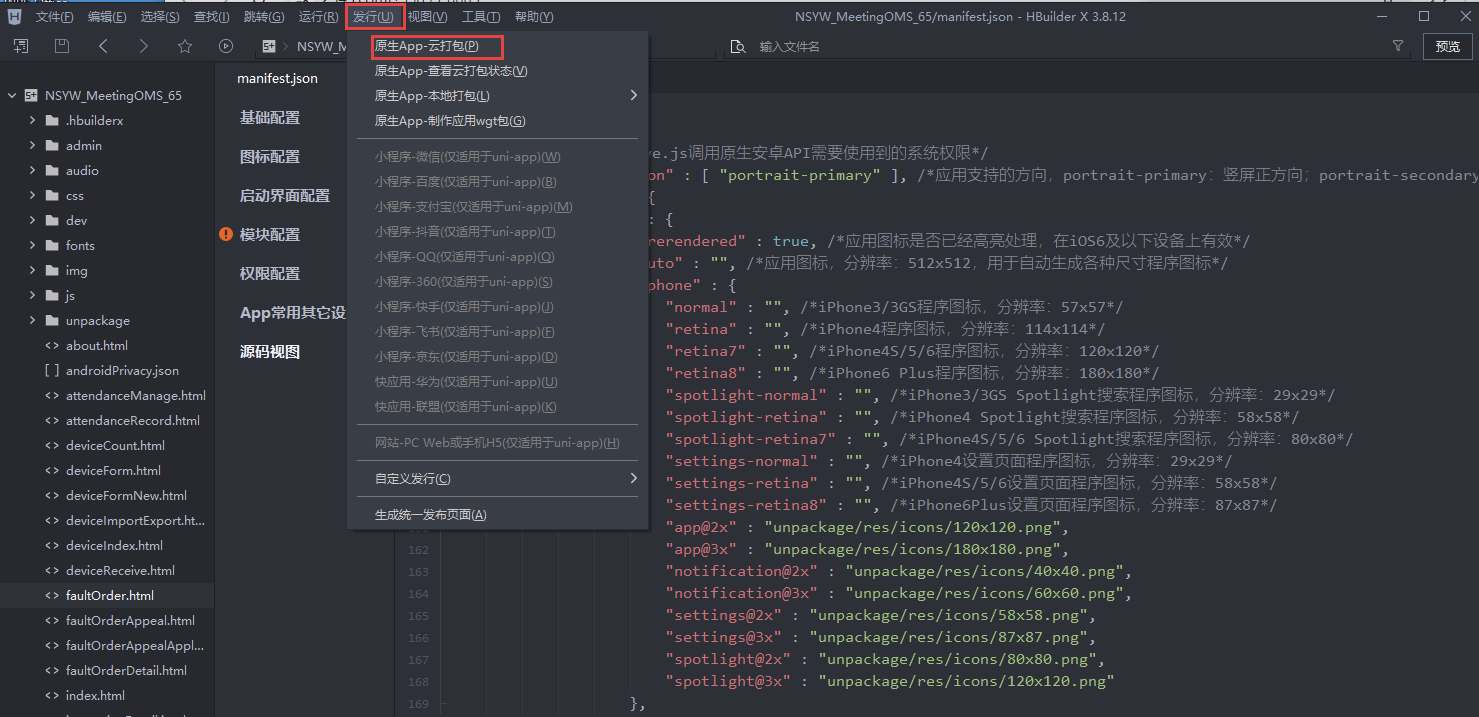The height and width of the screenshot is (717, 1479).
Task: Open attendanceManage.html in the tree
Action: [x=136, y=396]
